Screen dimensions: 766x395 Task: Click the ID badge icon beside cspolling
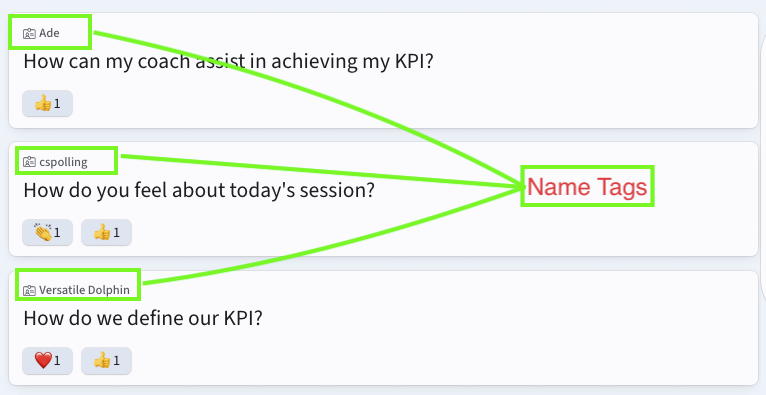(x=29, y=162)
